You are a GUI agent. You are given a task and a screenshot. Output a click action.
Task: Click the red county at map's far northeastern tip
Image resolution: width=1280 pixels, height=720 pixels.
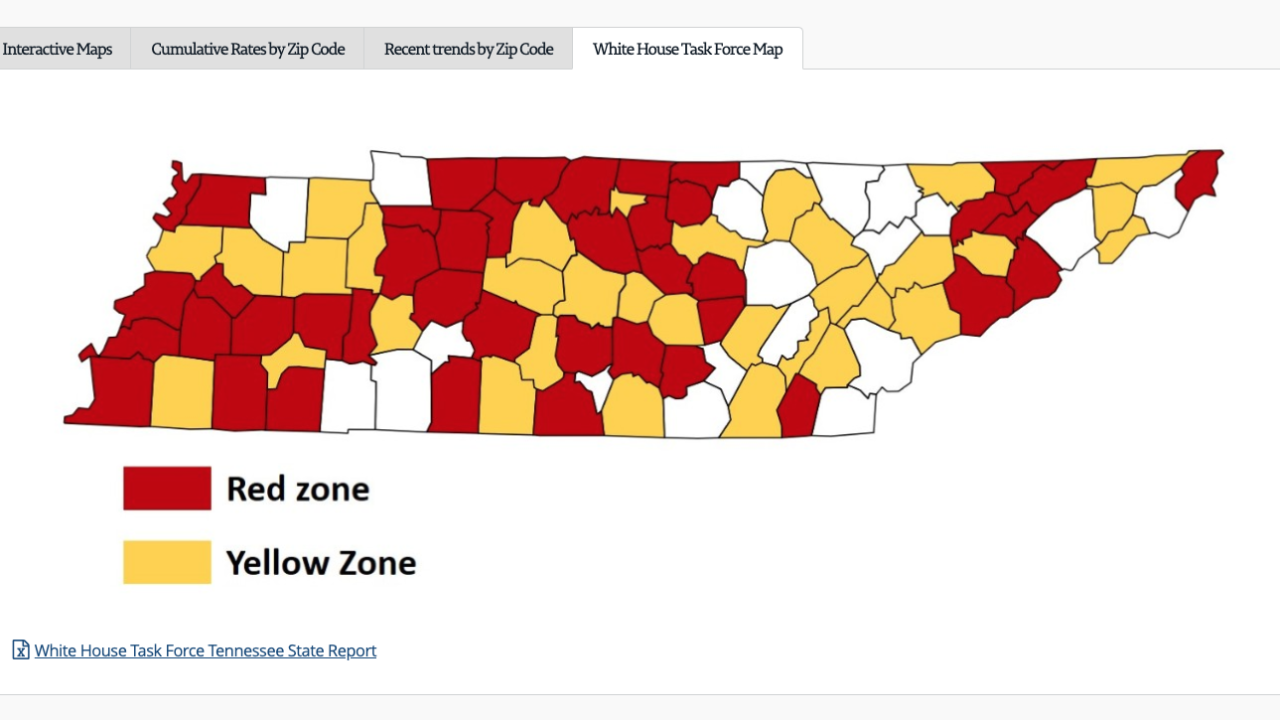coord(1200,177)
